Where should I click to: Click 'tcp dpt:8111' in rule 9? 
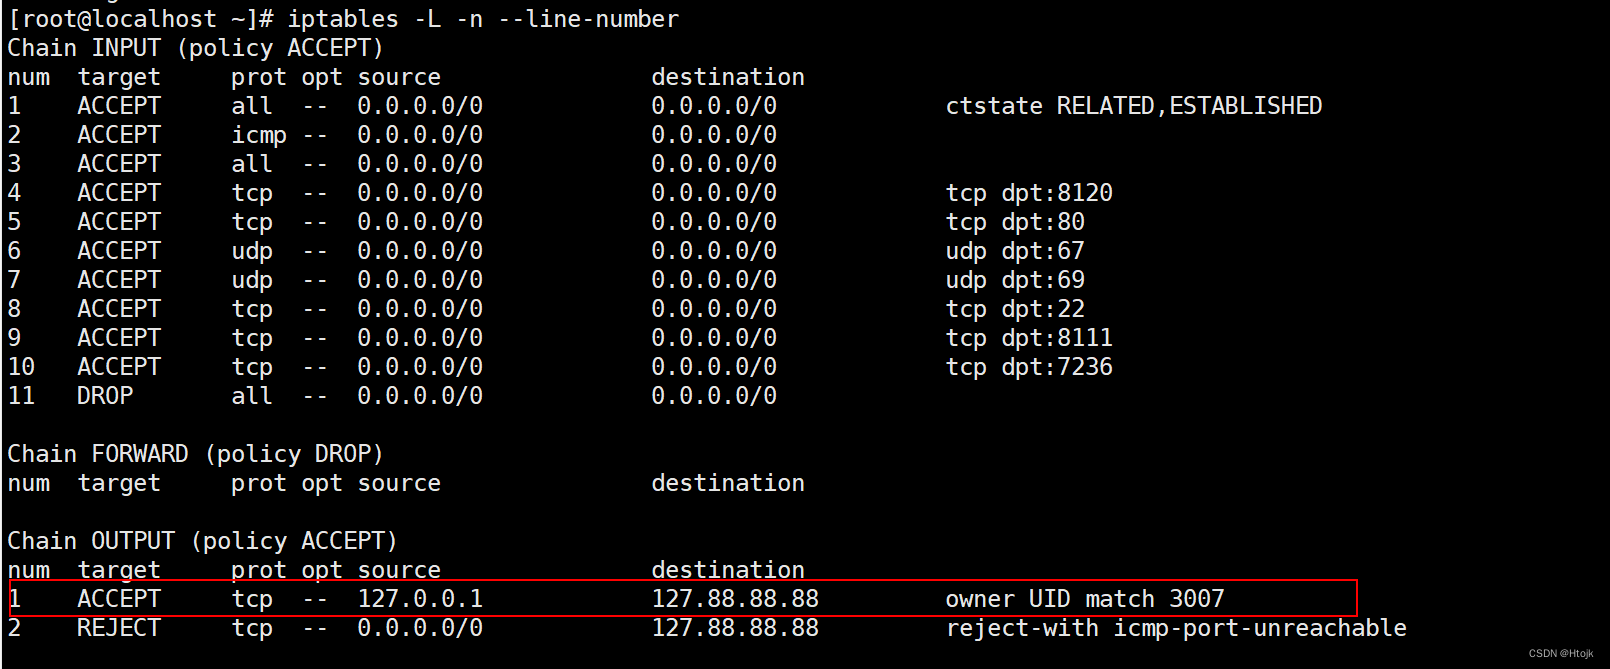(1029, 338)
